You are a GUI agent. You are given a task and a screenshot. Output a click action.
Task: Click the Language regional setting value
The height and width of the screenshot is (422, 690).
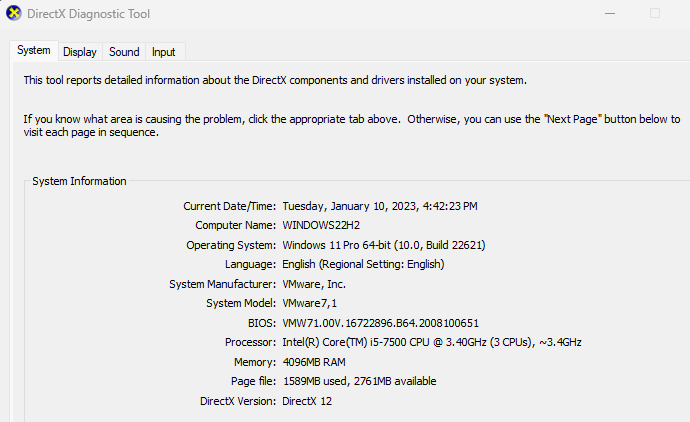tap(363, 264)
